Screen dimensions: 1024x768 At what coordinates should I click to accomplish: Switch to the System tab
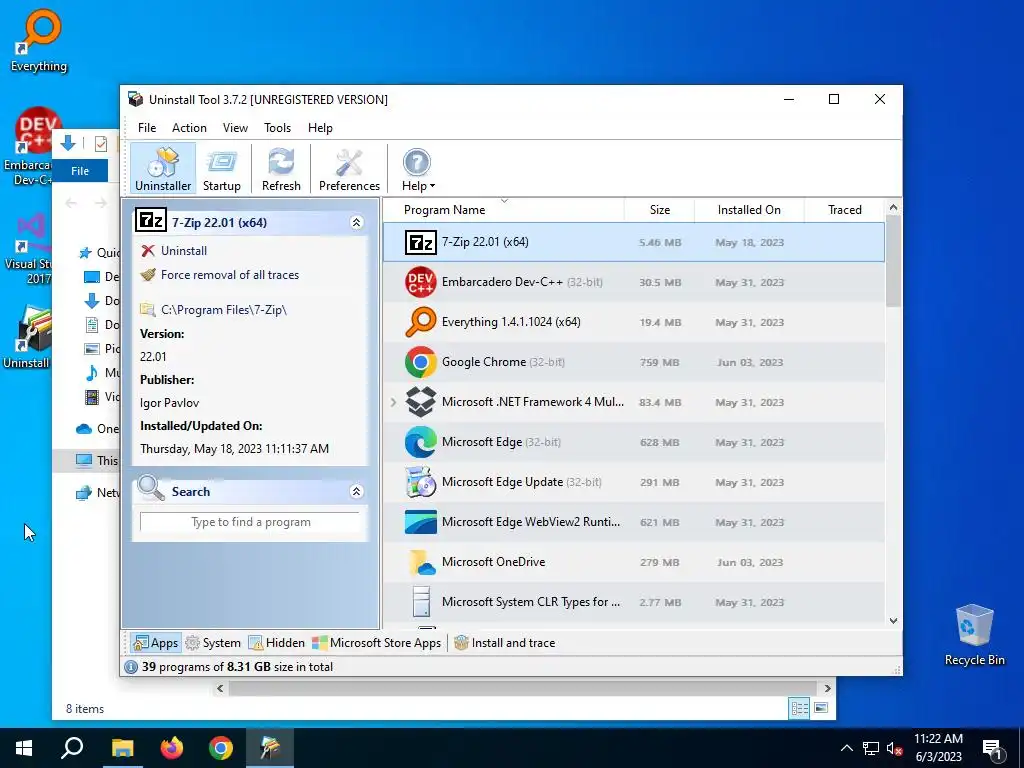213,643
